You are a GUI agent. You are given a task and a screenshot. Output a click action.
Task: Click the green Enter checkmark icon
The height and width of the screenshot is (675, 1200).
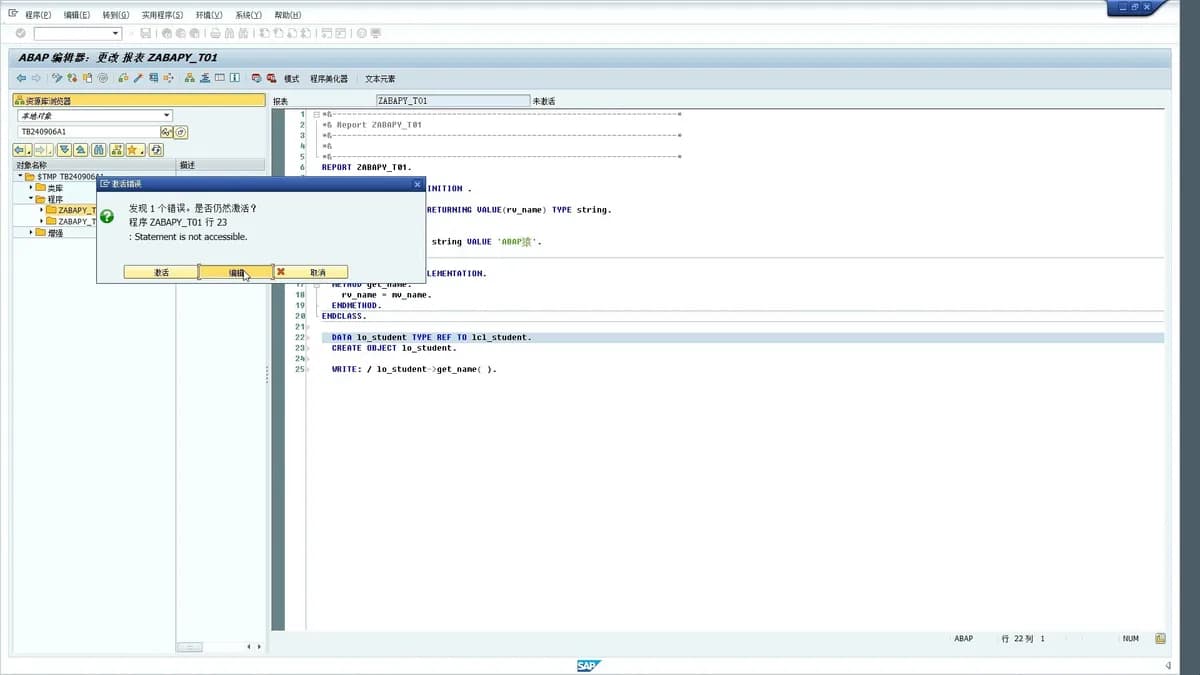pos(20,33)
